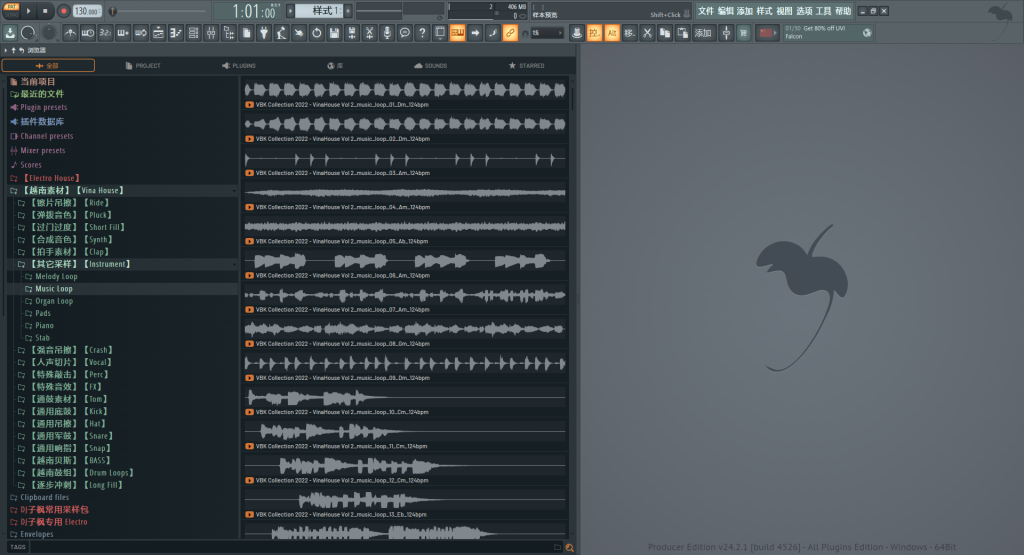
Task: Open the snap selector dropdown
Action: (x=547, y=33)
